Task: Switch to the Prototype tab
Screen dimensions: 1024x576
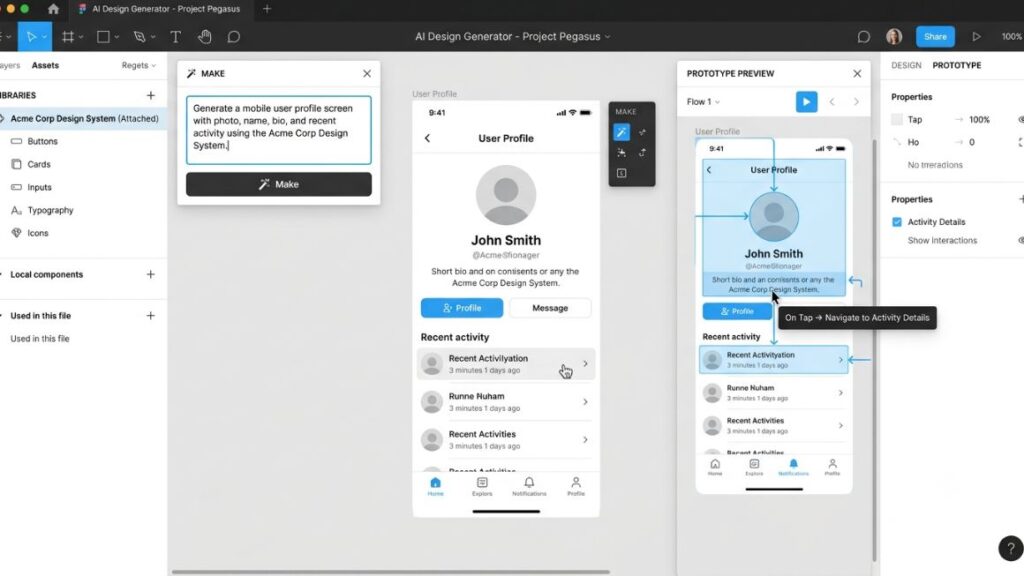Action: 957,65
